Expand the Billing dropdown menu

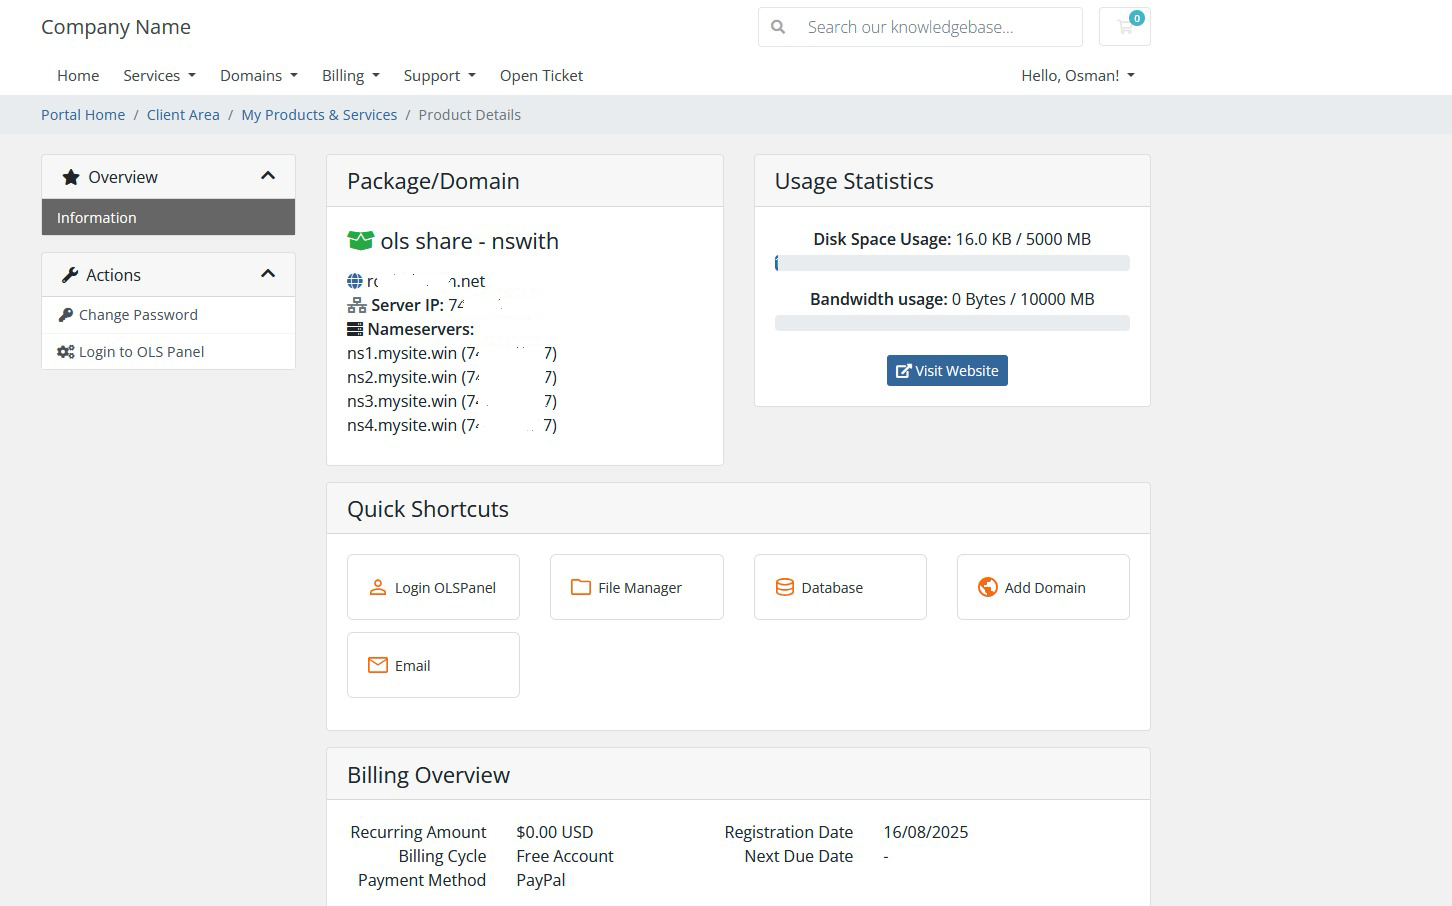pos(351,76)
